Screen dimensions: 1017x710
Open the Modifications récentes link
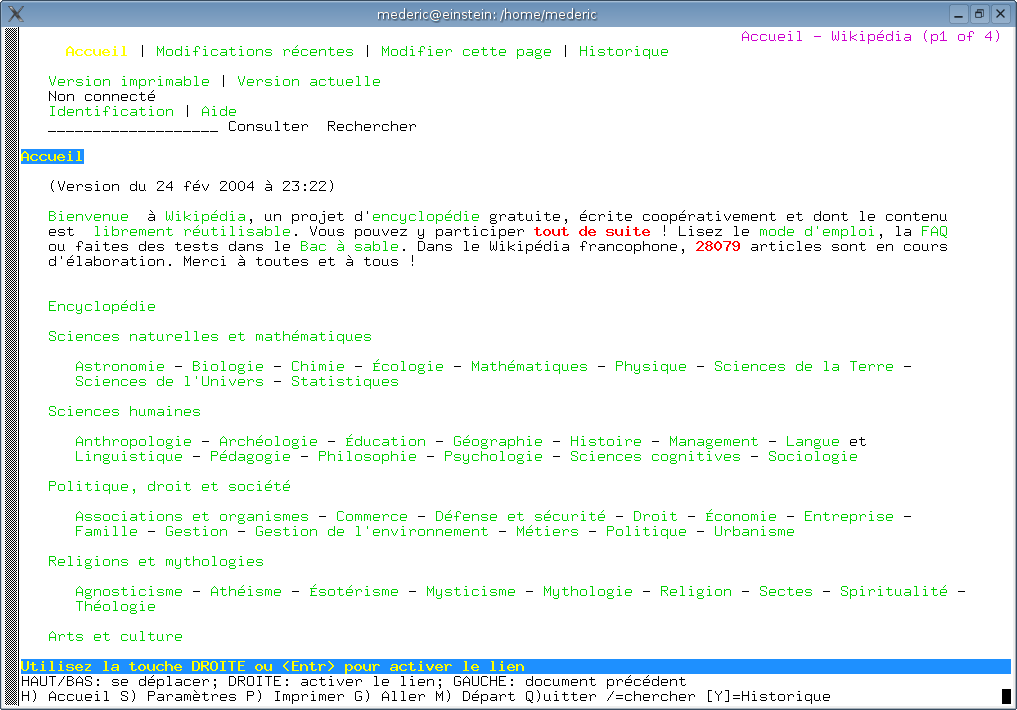click(x=254, y=51)
